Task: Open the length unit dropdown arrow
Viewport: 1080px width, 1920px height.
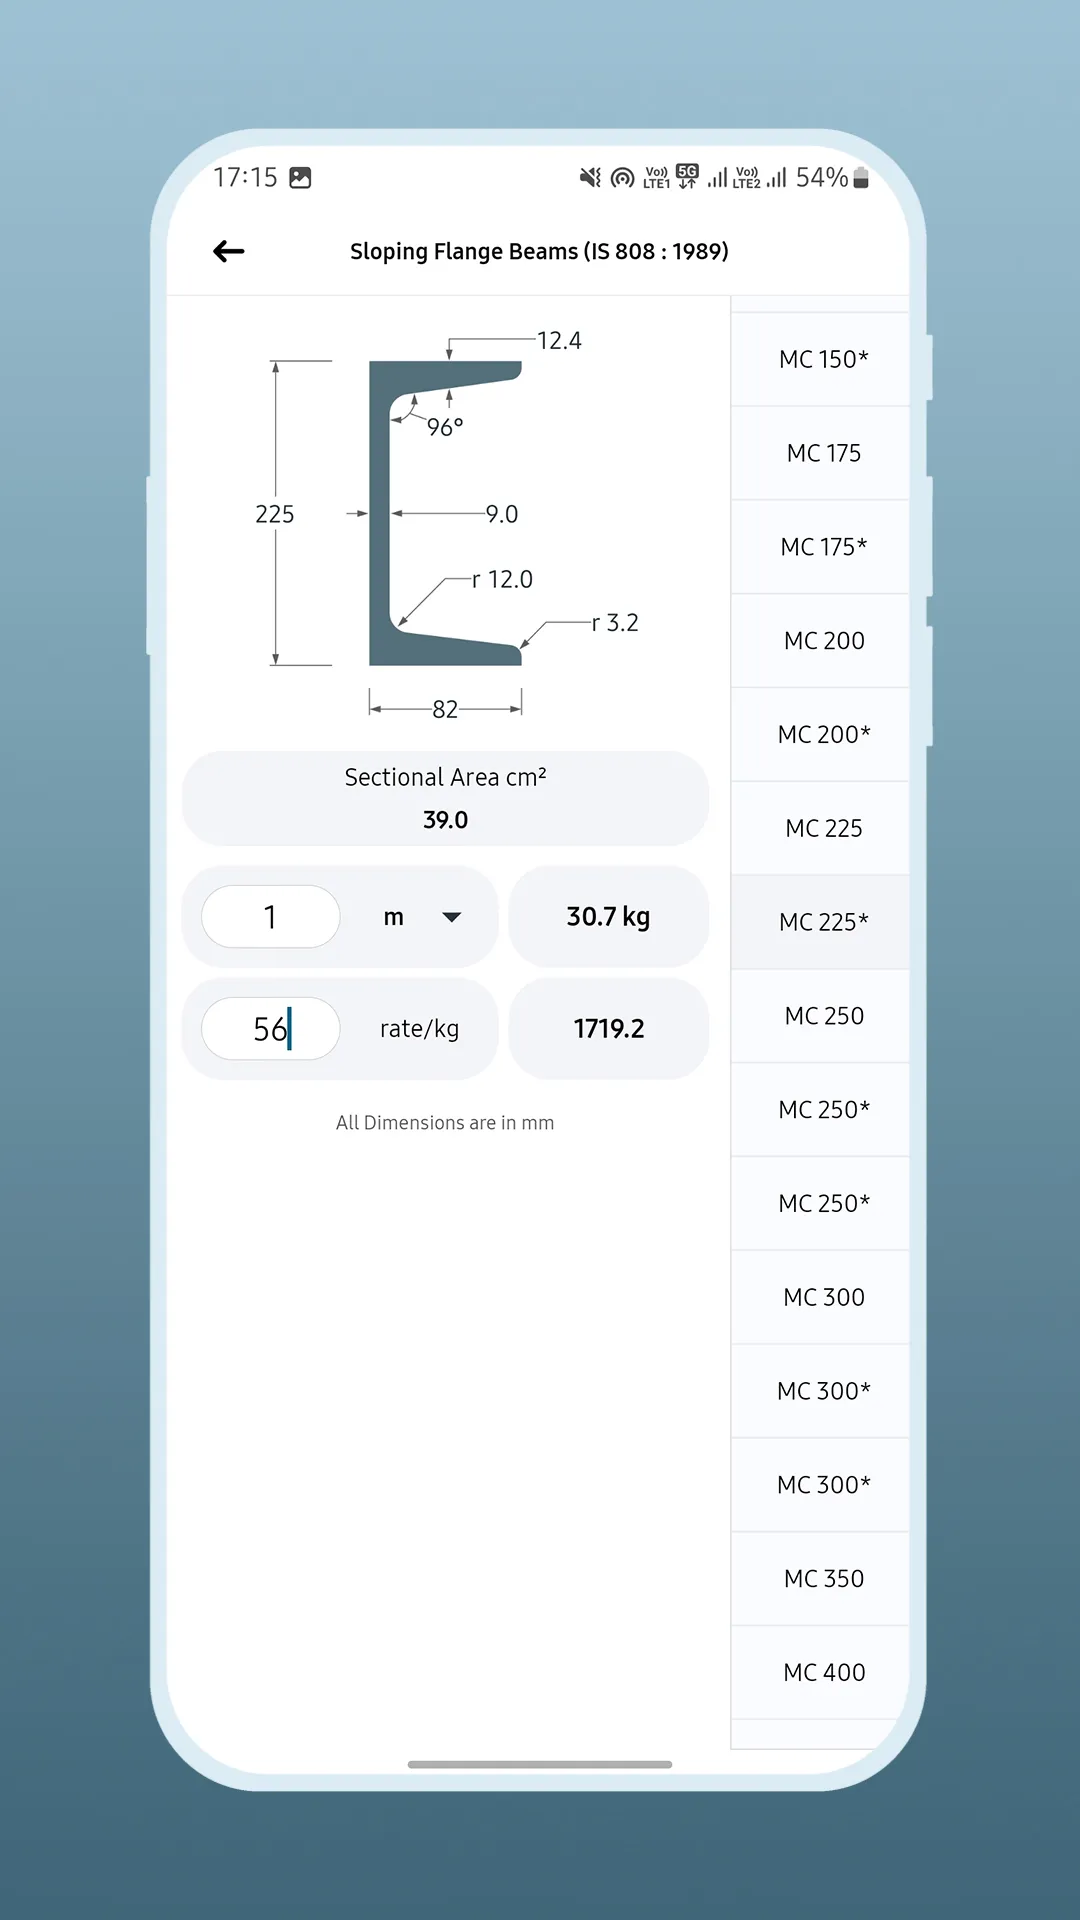Action: coord(452,917)
